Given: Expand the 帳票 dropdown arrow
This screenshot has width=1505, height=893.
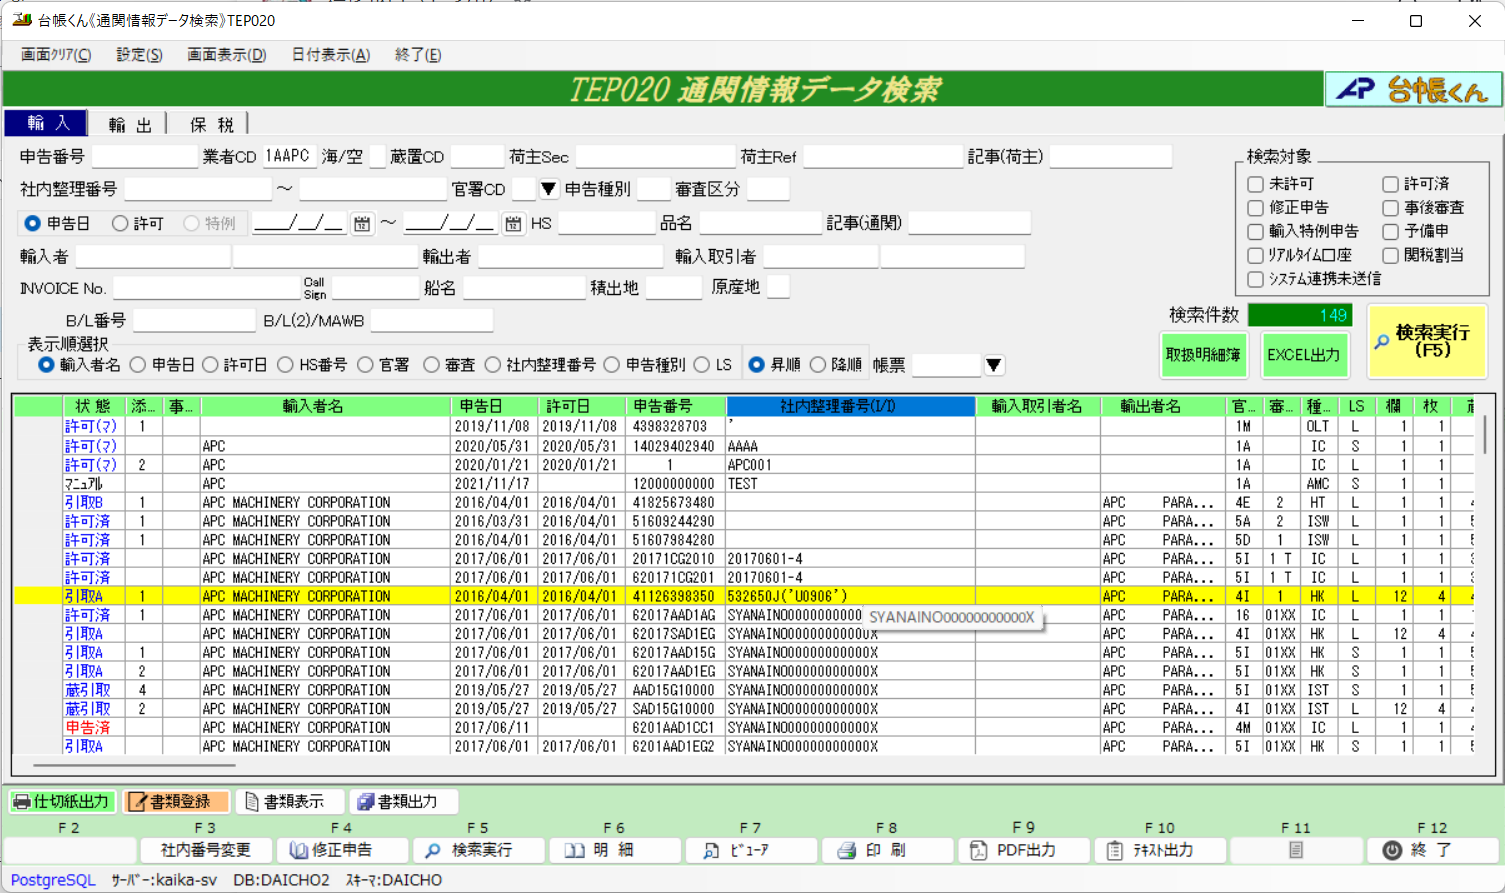Looking at the screenshot, I should pyautogui.click(x=994, y=365).
